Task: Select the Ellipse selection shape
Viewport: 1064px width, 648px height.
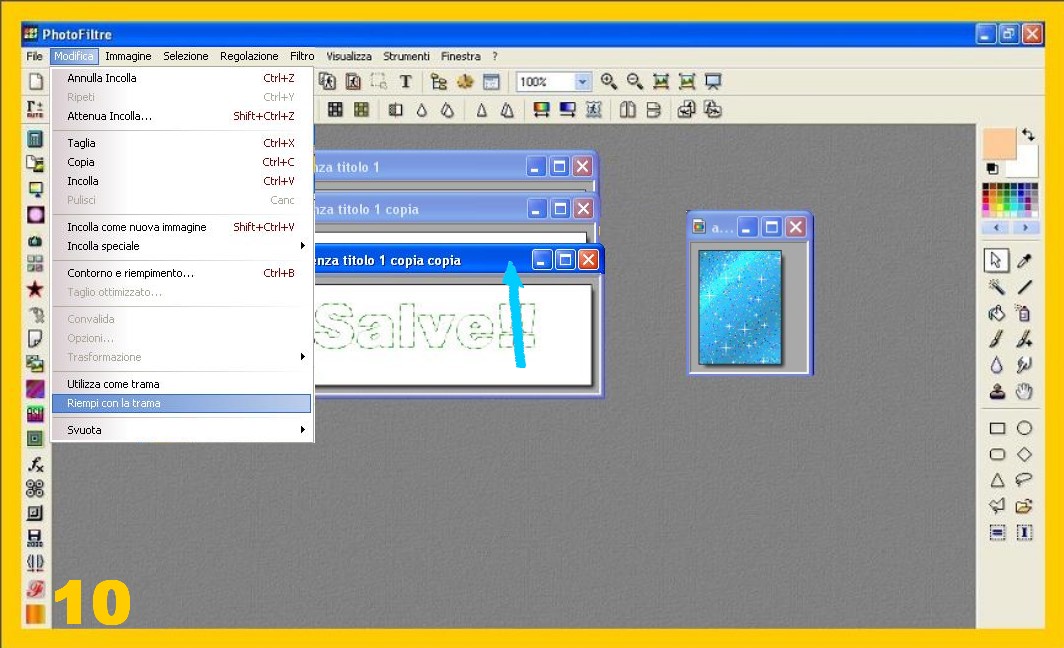Action: (1024, 428)
